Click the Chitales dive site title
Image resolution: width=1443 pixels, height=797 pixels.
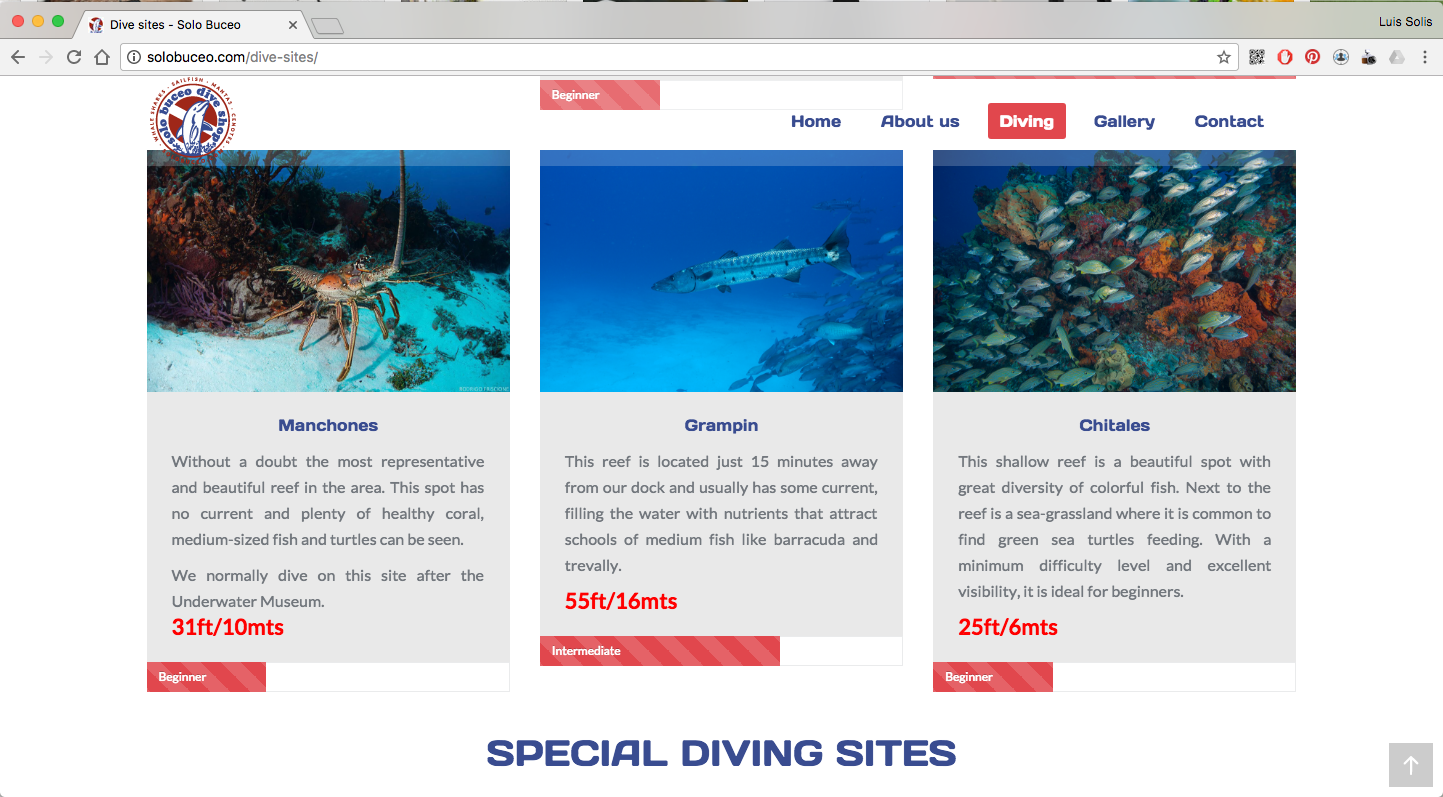point(1114,425)
